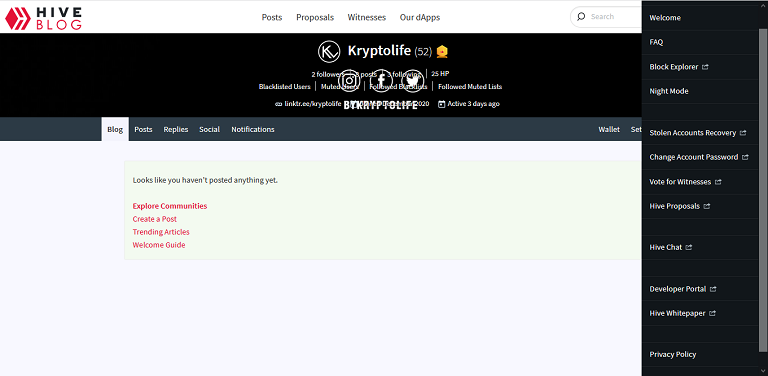The image size is (768, 376).
Task: Select the Posts profile tab
Action: 144,129
